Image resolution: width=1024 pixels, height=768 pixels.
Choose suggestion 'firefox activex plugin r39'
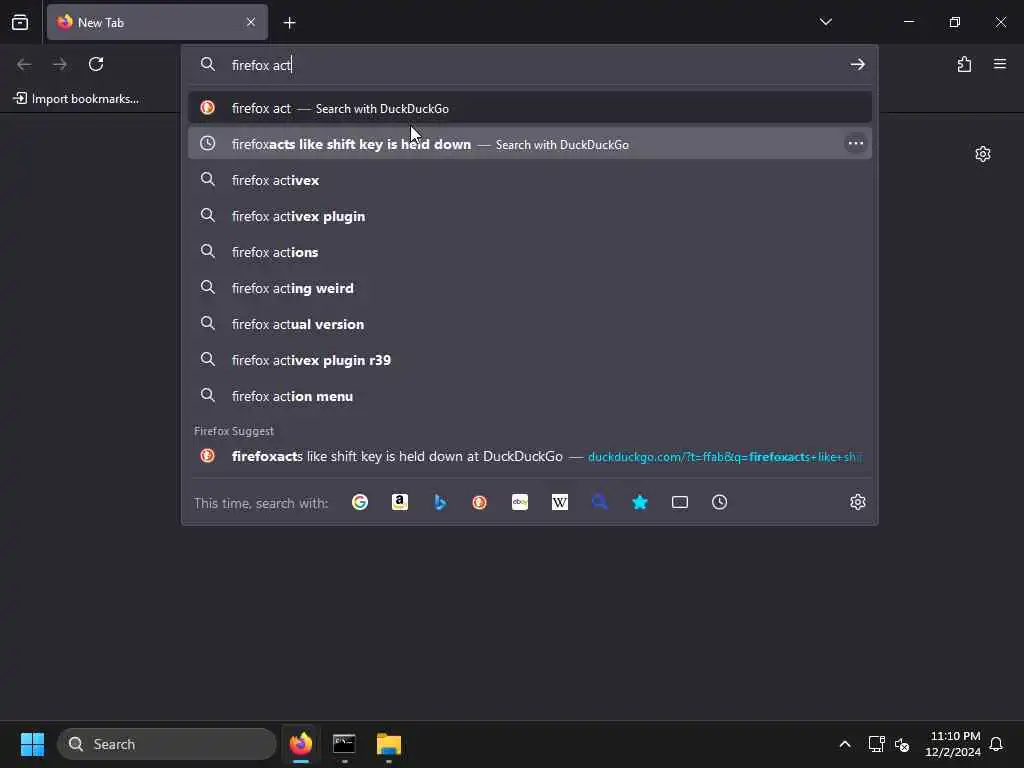tap(530, 360)
